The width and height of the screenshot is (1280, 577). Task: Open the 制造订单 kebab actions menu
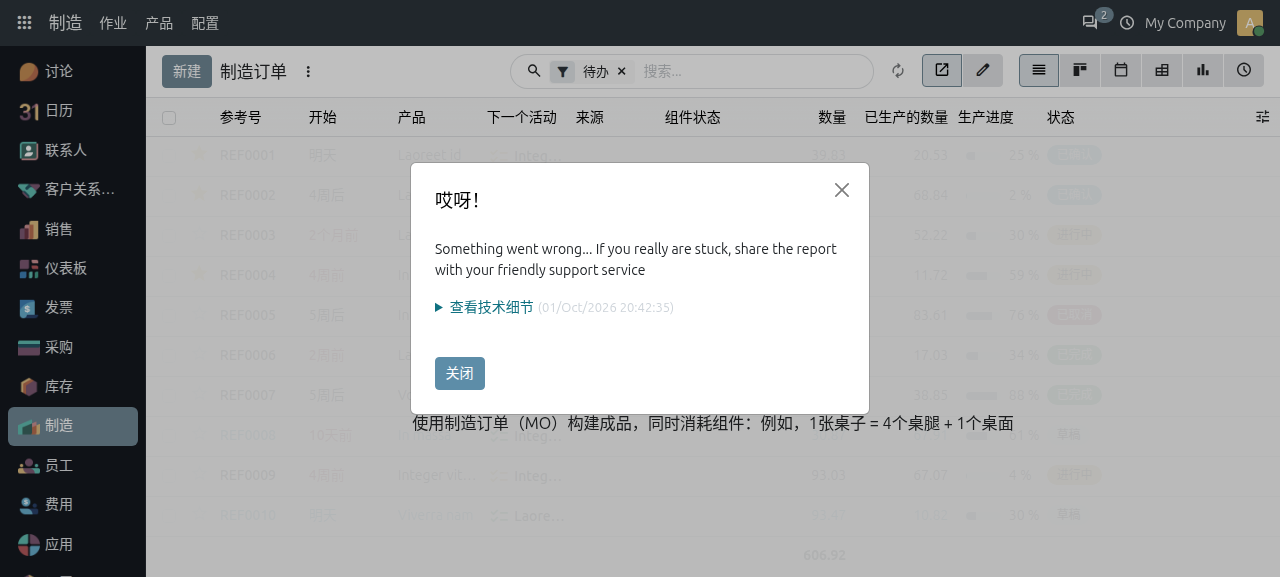tap(308, 72)
